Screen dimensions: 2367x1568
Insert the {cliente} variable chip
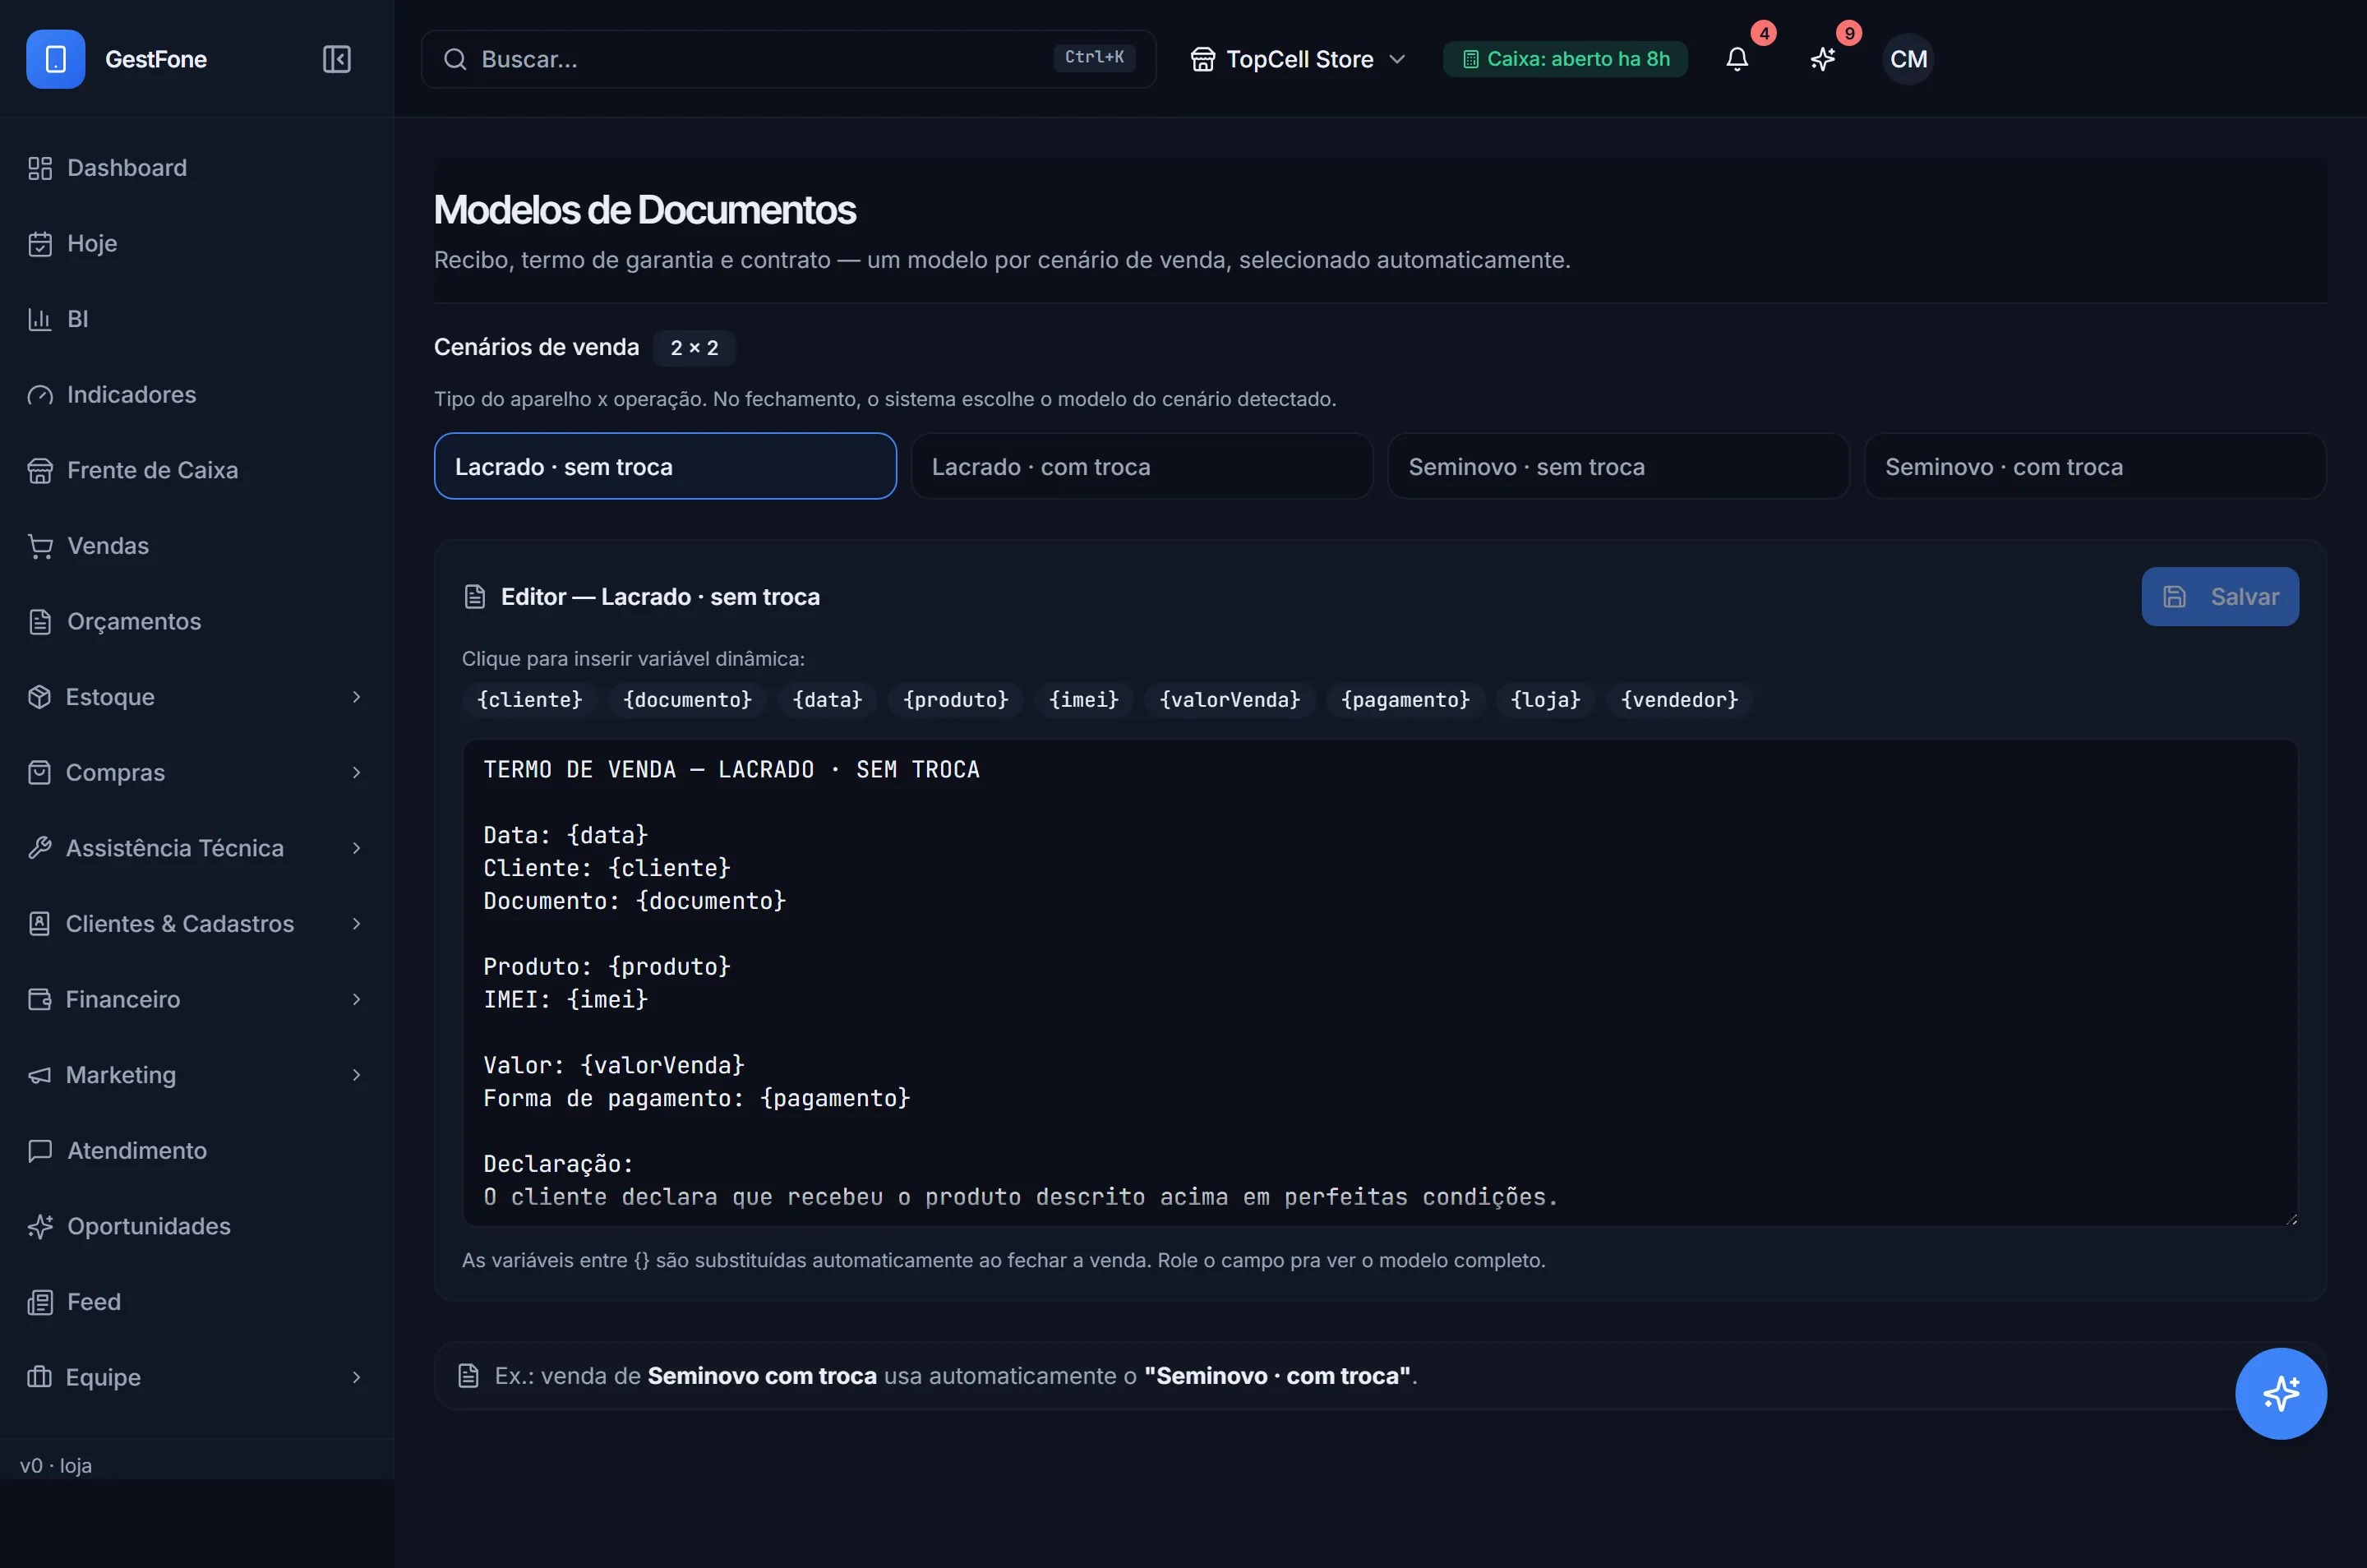tap(530, 700)
